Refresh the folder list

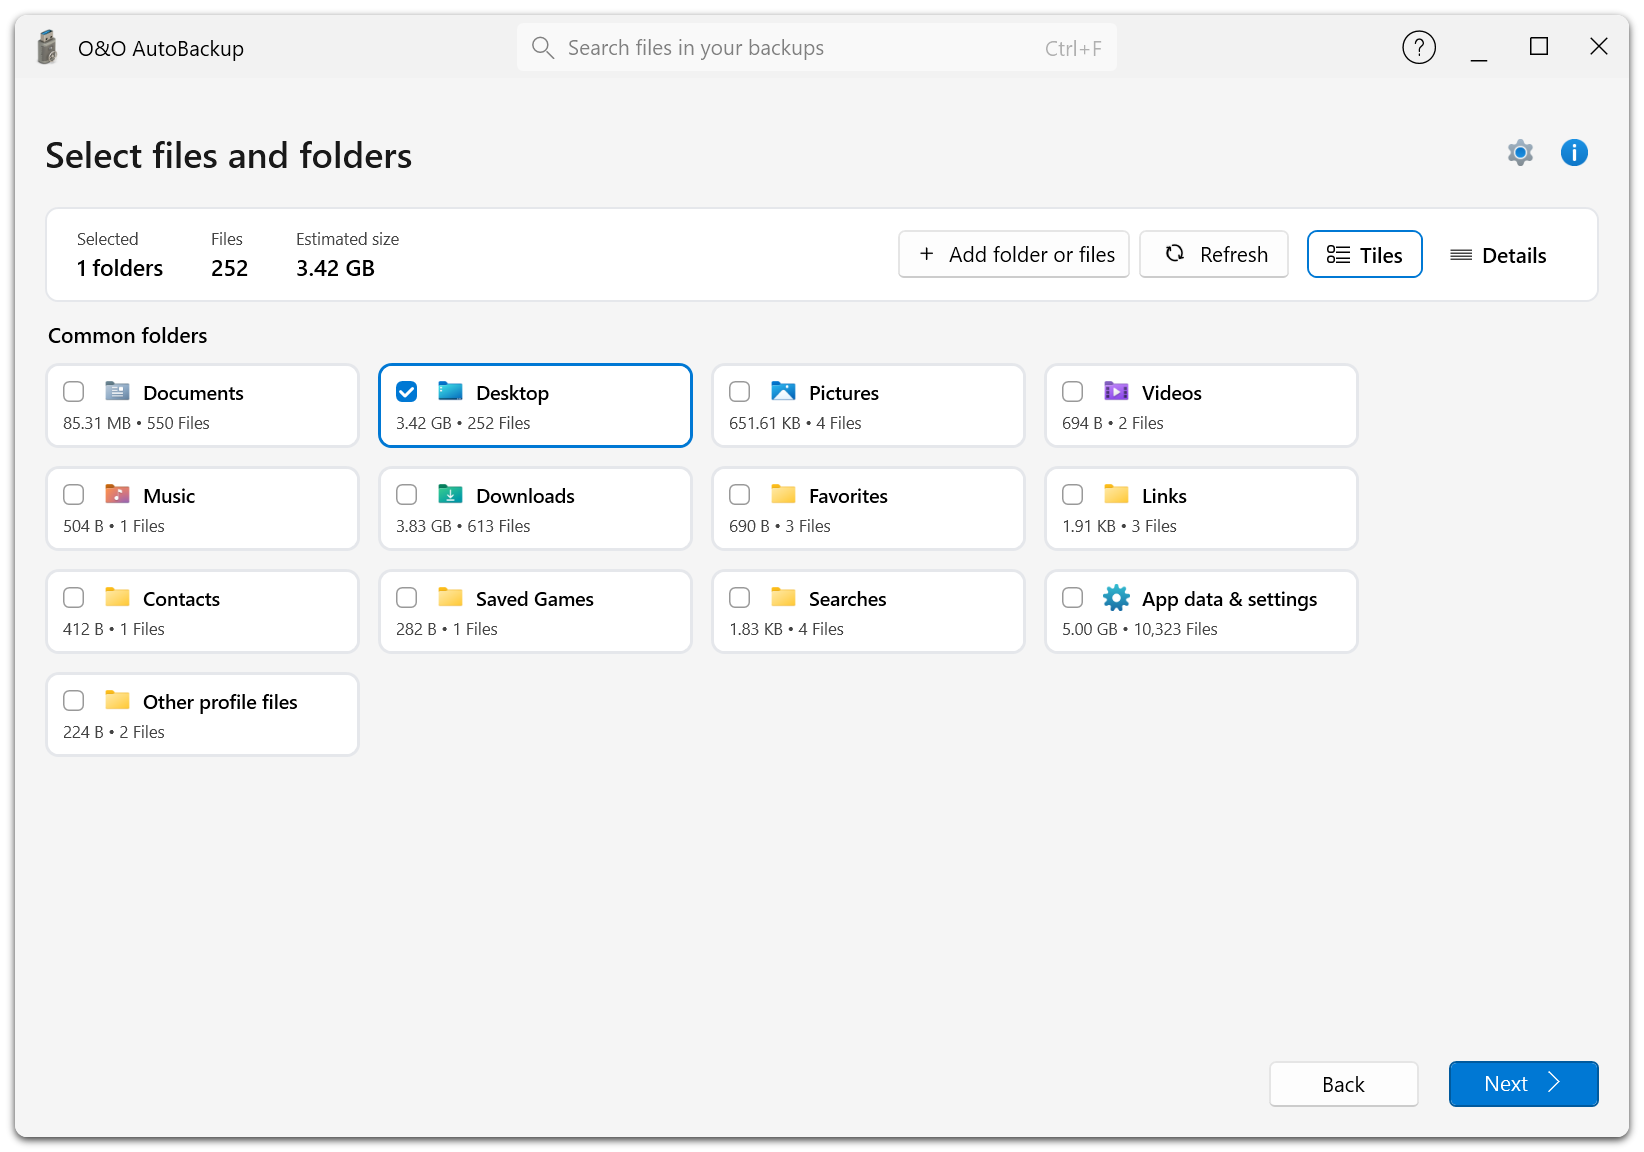[1214, 255]
